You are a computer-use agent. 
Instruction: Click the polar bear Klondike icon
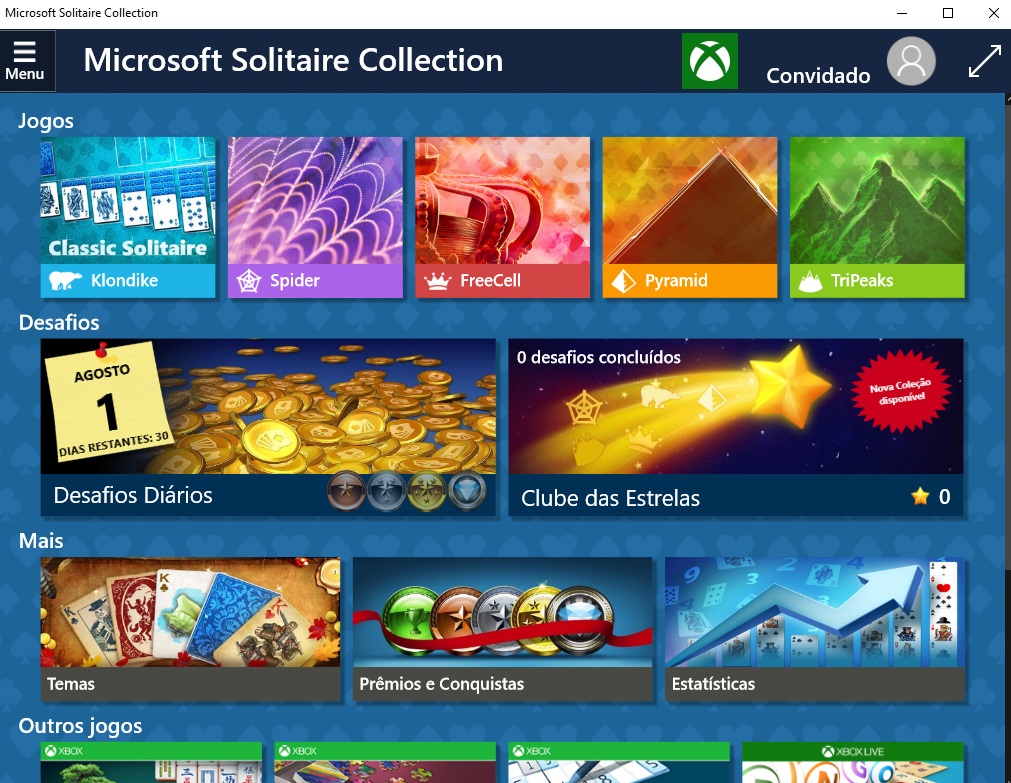point(65,281)
